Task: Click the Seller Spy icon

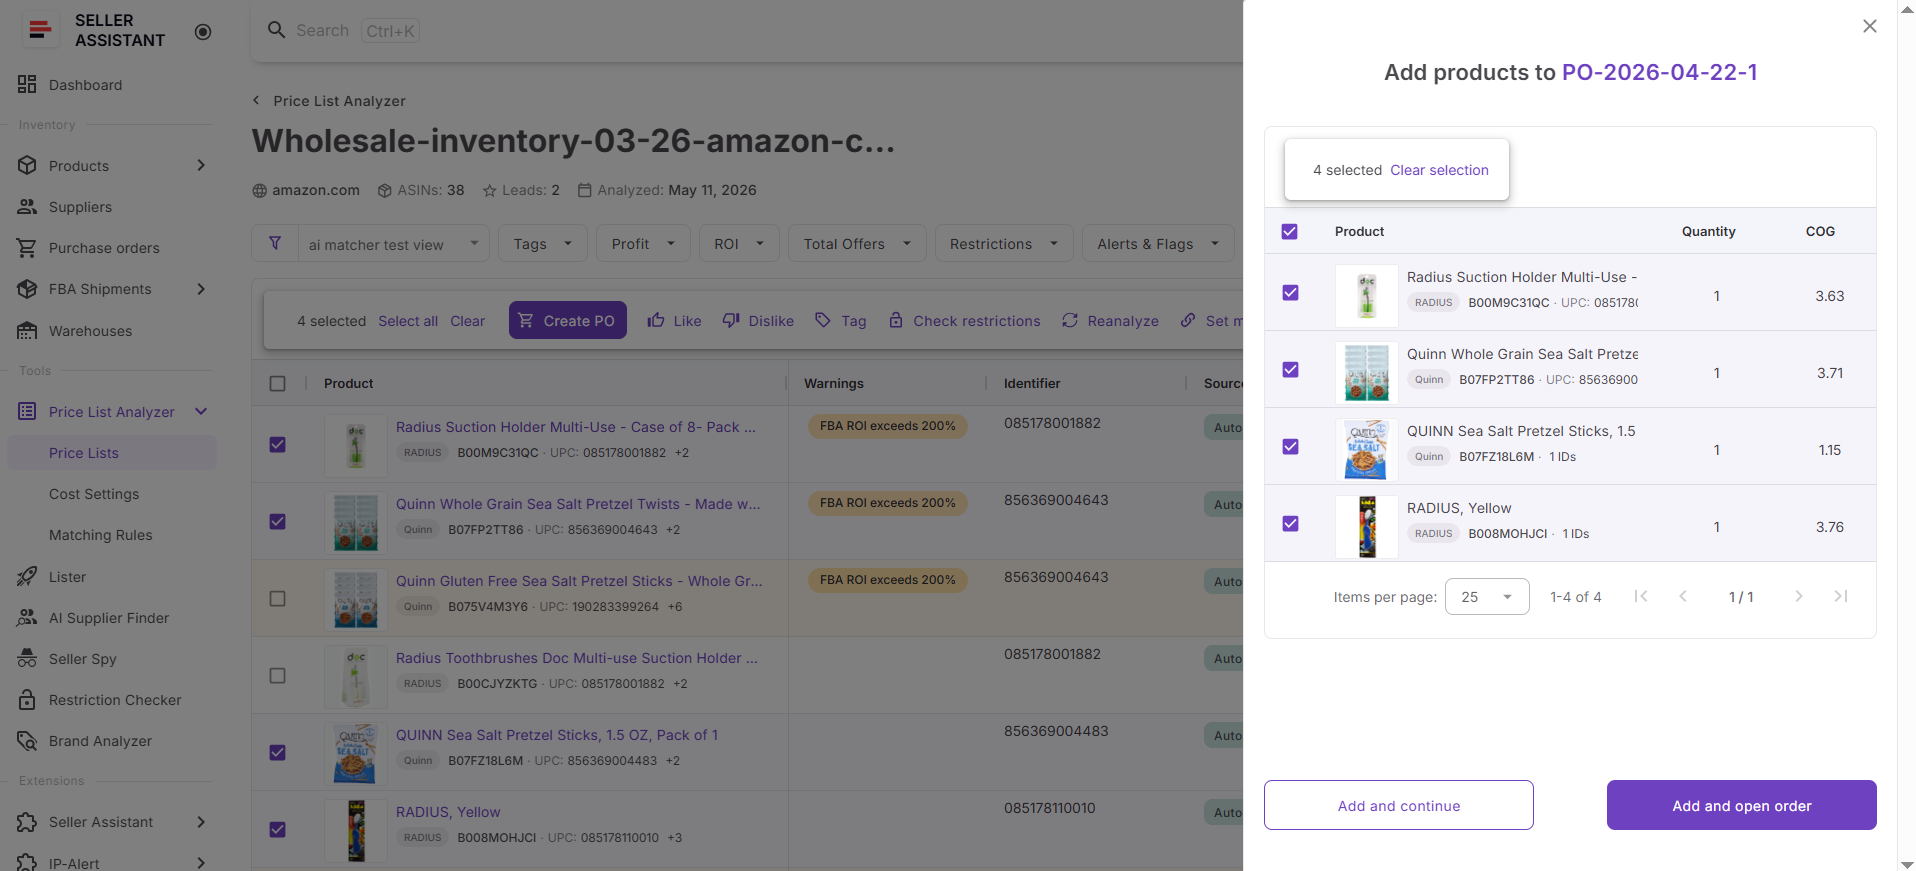Action: [27, 659]
